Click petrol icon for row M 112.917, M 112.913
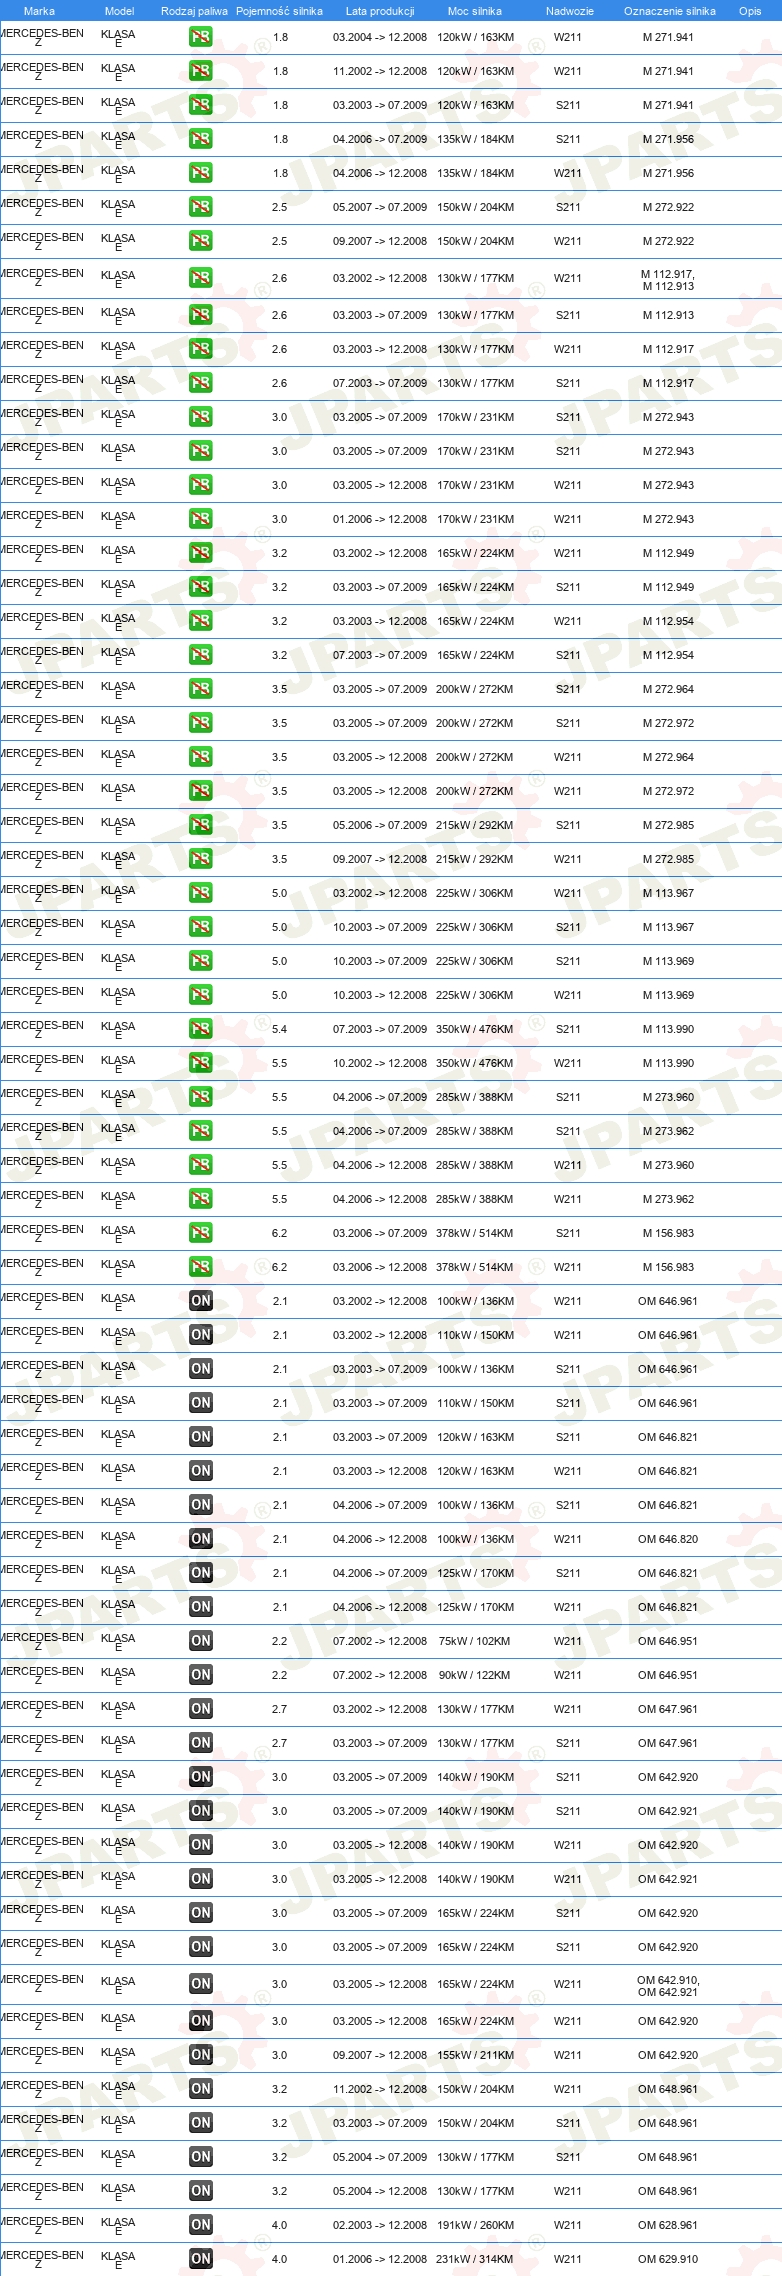The height and width of the screenshot is (2276, 782). click(x=201, y=278)
